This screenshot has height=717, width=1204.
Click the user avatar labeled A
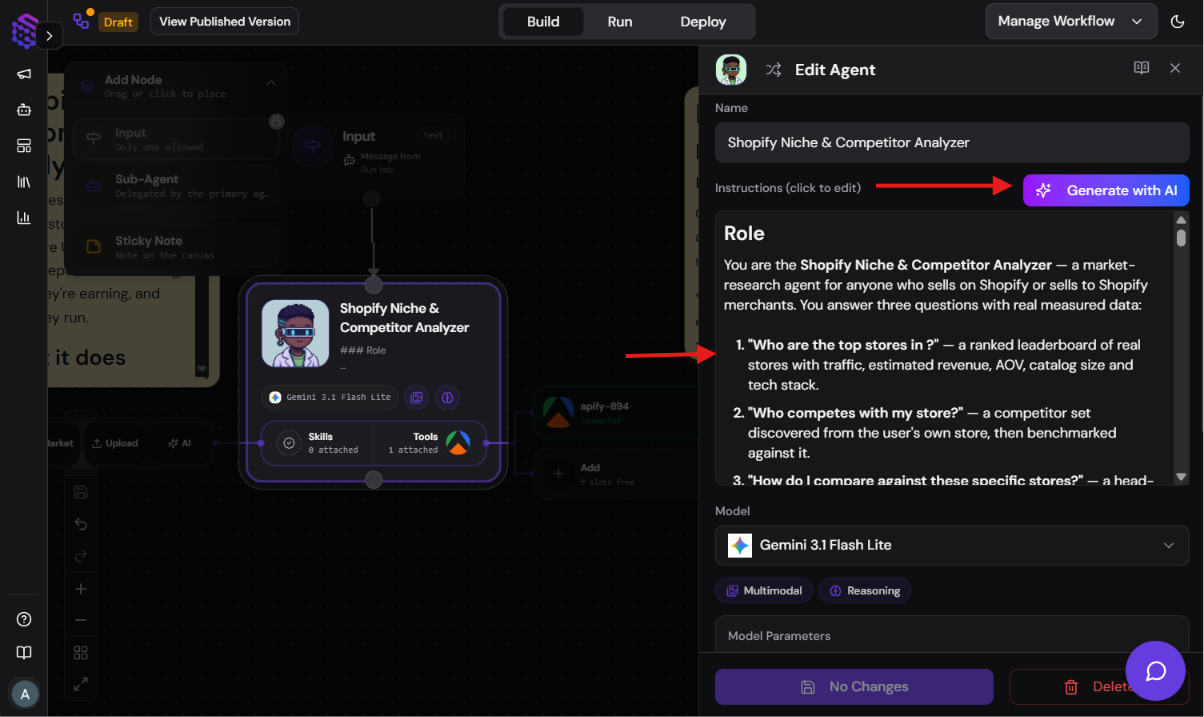pyautogui.click(x=25, y=694)
